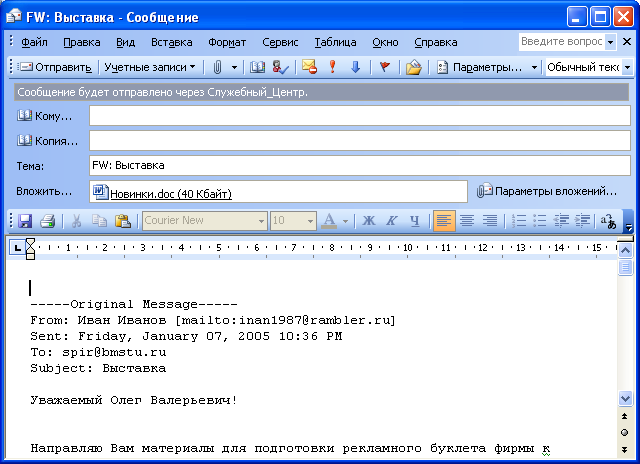Click the Paste clipboard icon
This screenshot has width=640, height=464.
[122, 221]
